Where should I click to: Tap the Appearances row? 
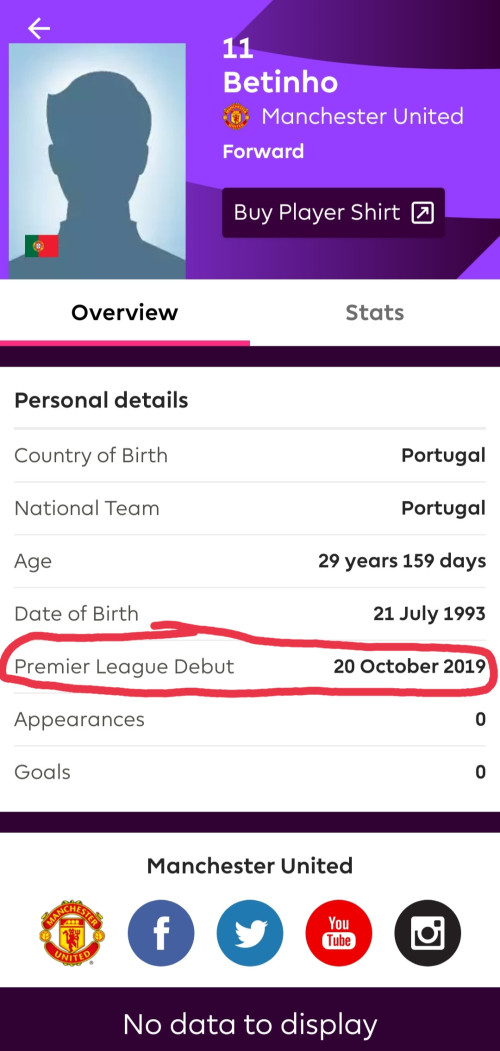(250, 719)
